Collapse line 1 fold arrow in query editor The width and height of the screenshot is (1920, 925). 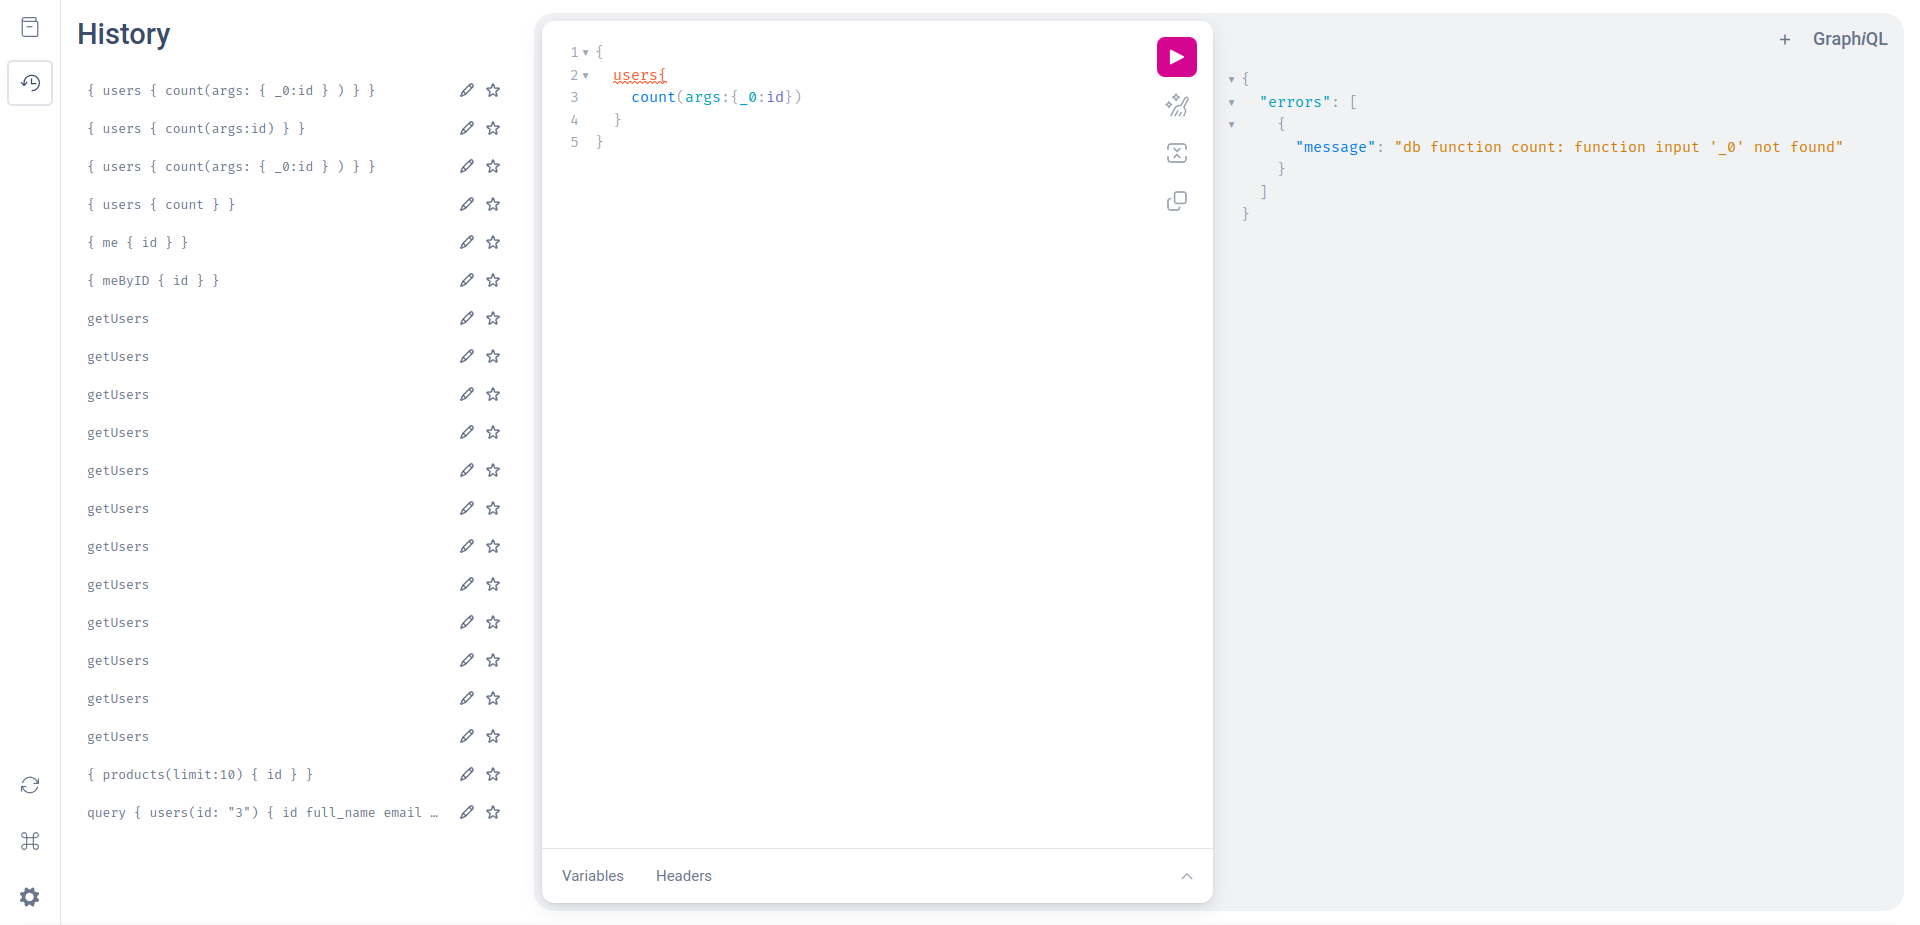tap(586, 51)
